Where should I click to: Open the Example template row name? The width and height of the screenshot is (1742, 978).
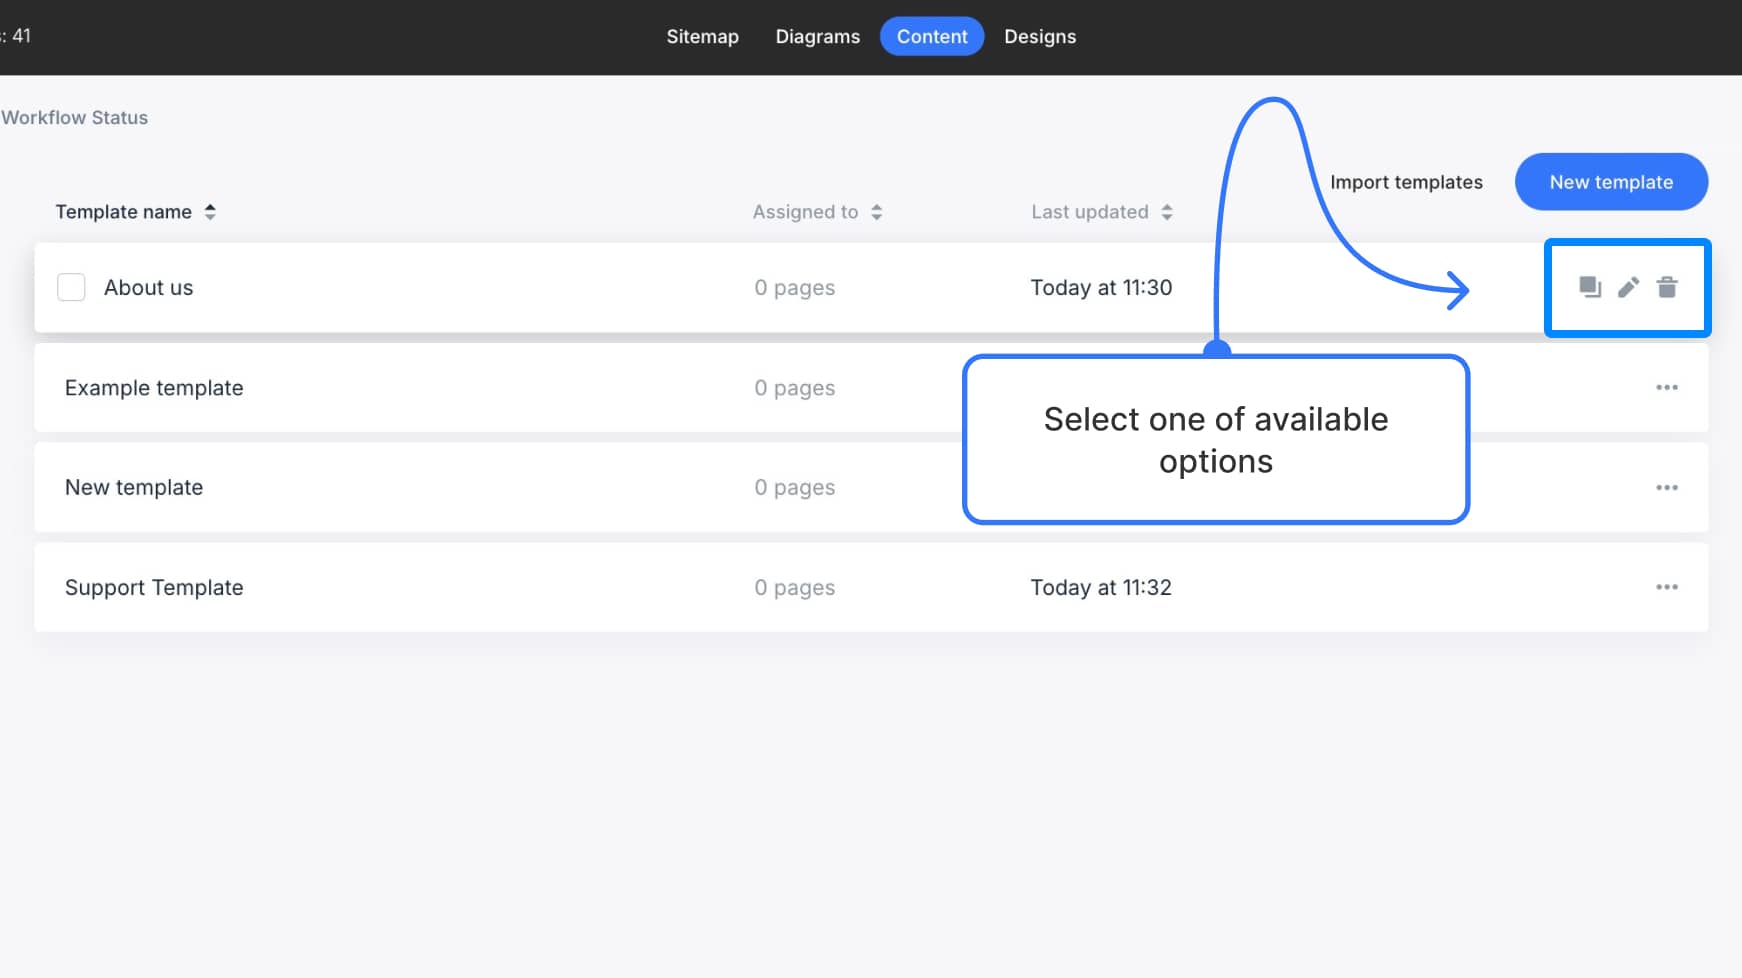pyautogui.click(x=154, y=388)
